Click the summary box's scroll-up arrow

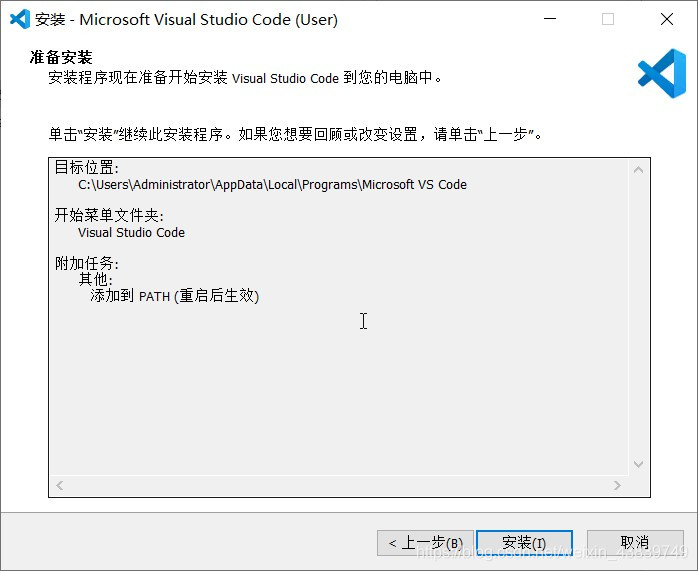(638, 170)
